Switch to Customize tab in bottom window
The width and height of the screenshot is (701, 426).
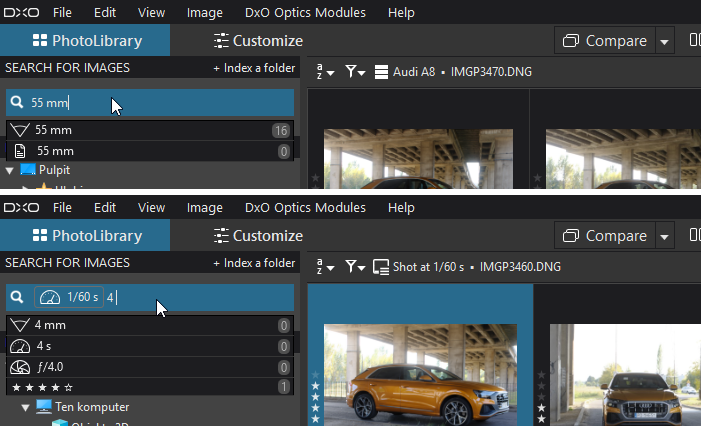tap(258, 235)
